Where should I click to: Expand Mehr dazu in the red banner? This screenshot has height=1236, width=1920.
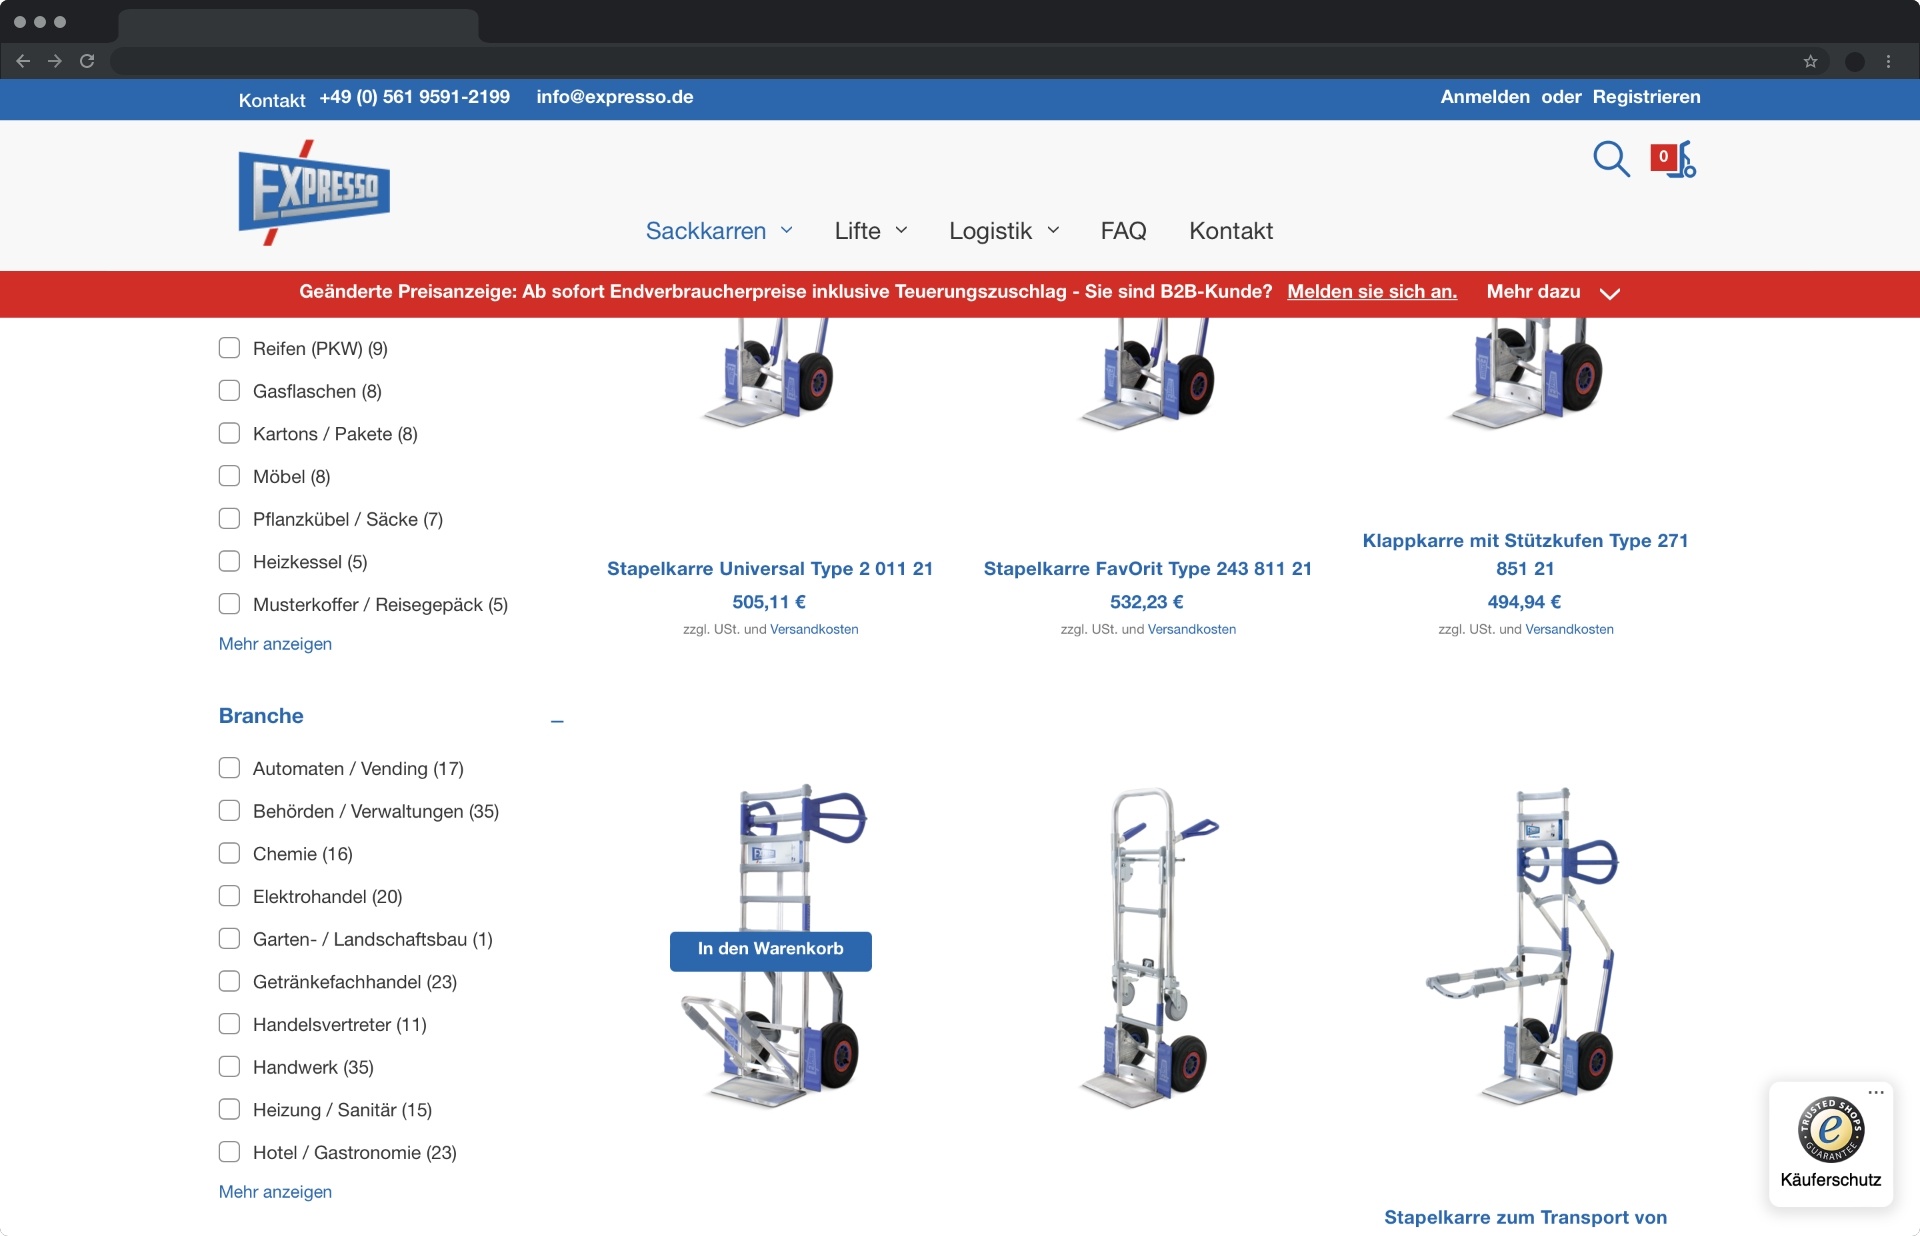click(x=1533, y=292)
